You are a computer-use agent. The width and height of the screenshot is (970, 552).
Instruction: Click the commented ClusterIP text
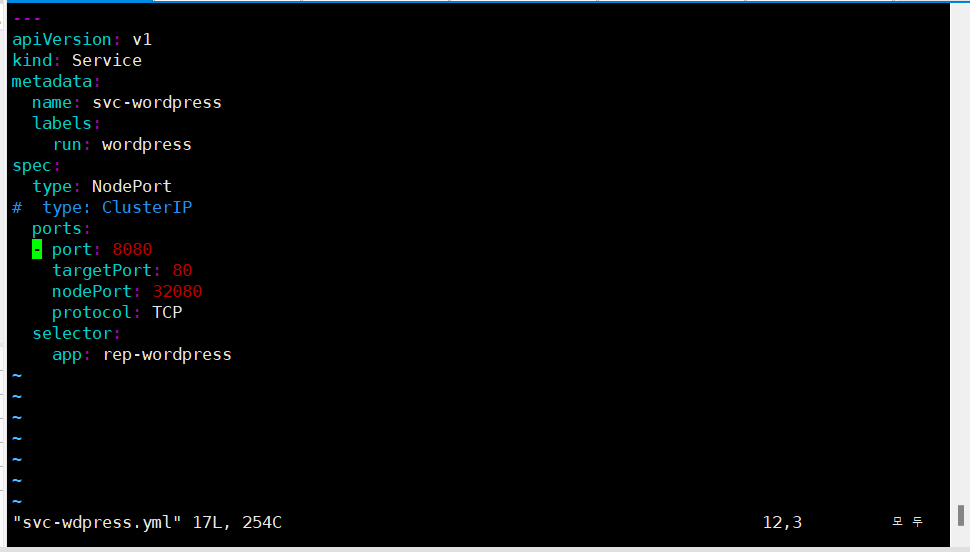pos(147,207)
